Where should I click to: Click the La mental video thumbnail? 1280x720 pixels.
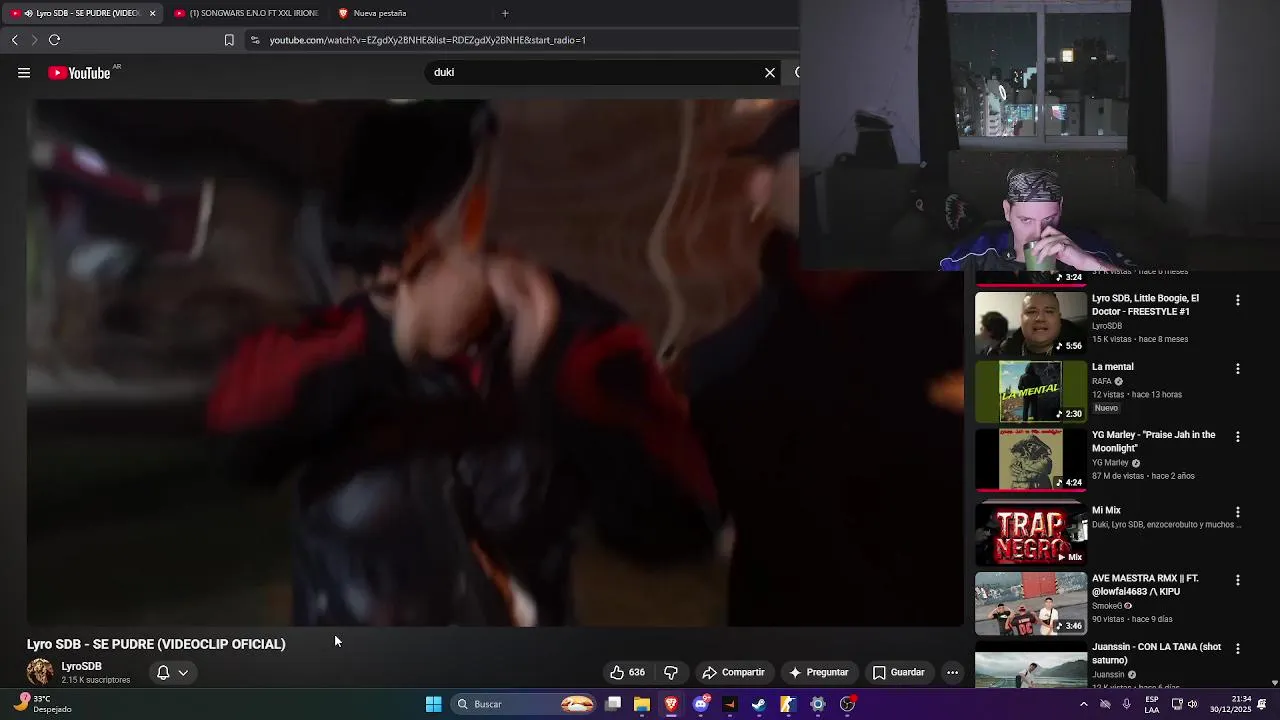pyautogui.click(x=1030, y=391)
